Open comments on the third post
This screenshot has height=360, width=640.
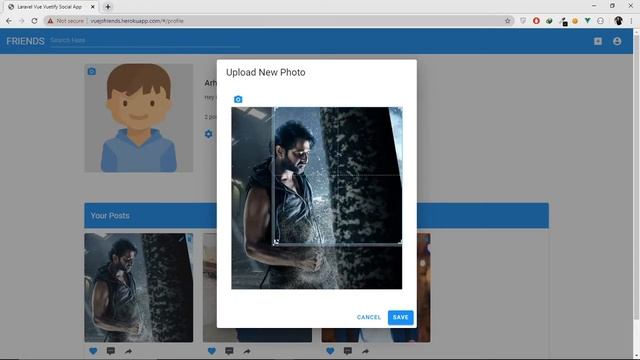[348, 351]
